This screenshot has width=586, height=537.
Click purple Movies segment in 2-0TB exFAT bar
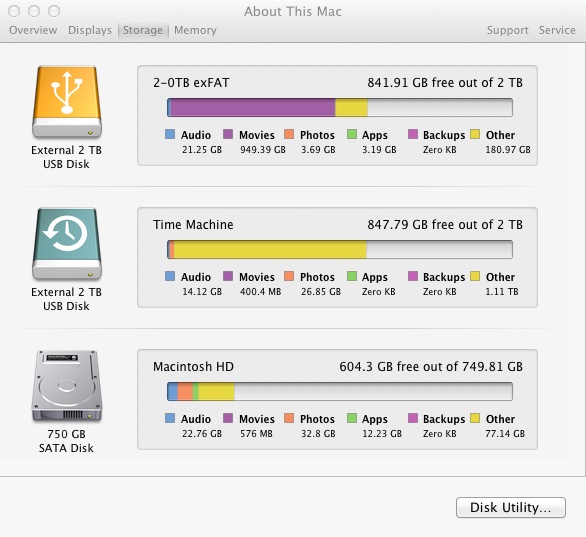tap(253, 108)
